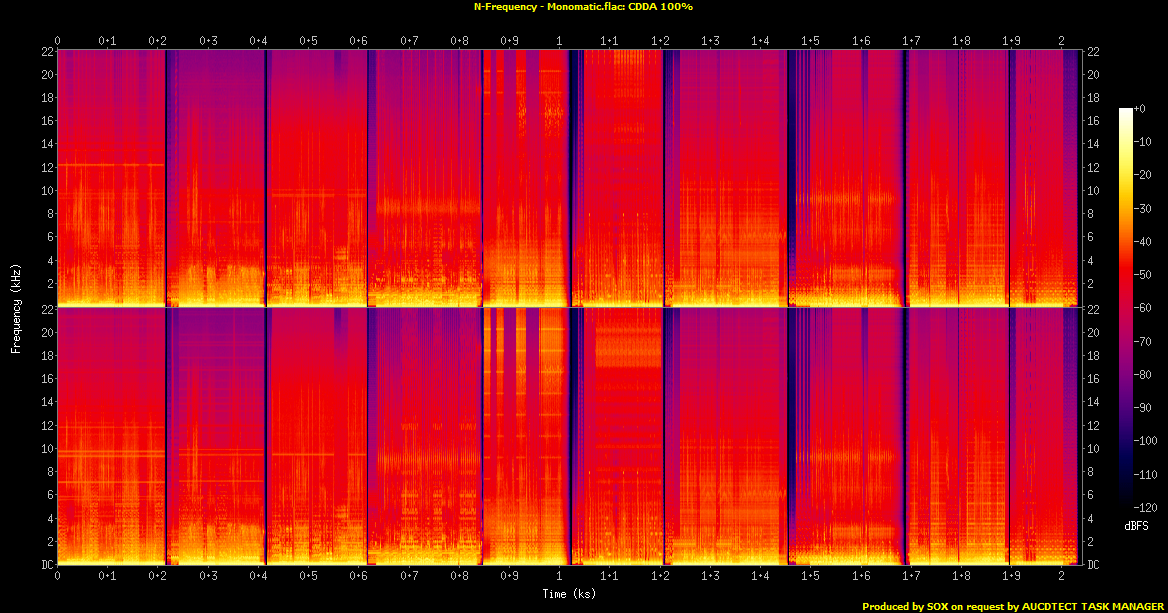The height and width of the screenshot is (613, 1168).
Task: Pick the 2 ks marker on bottom time axis
Action: [1061, 577]
